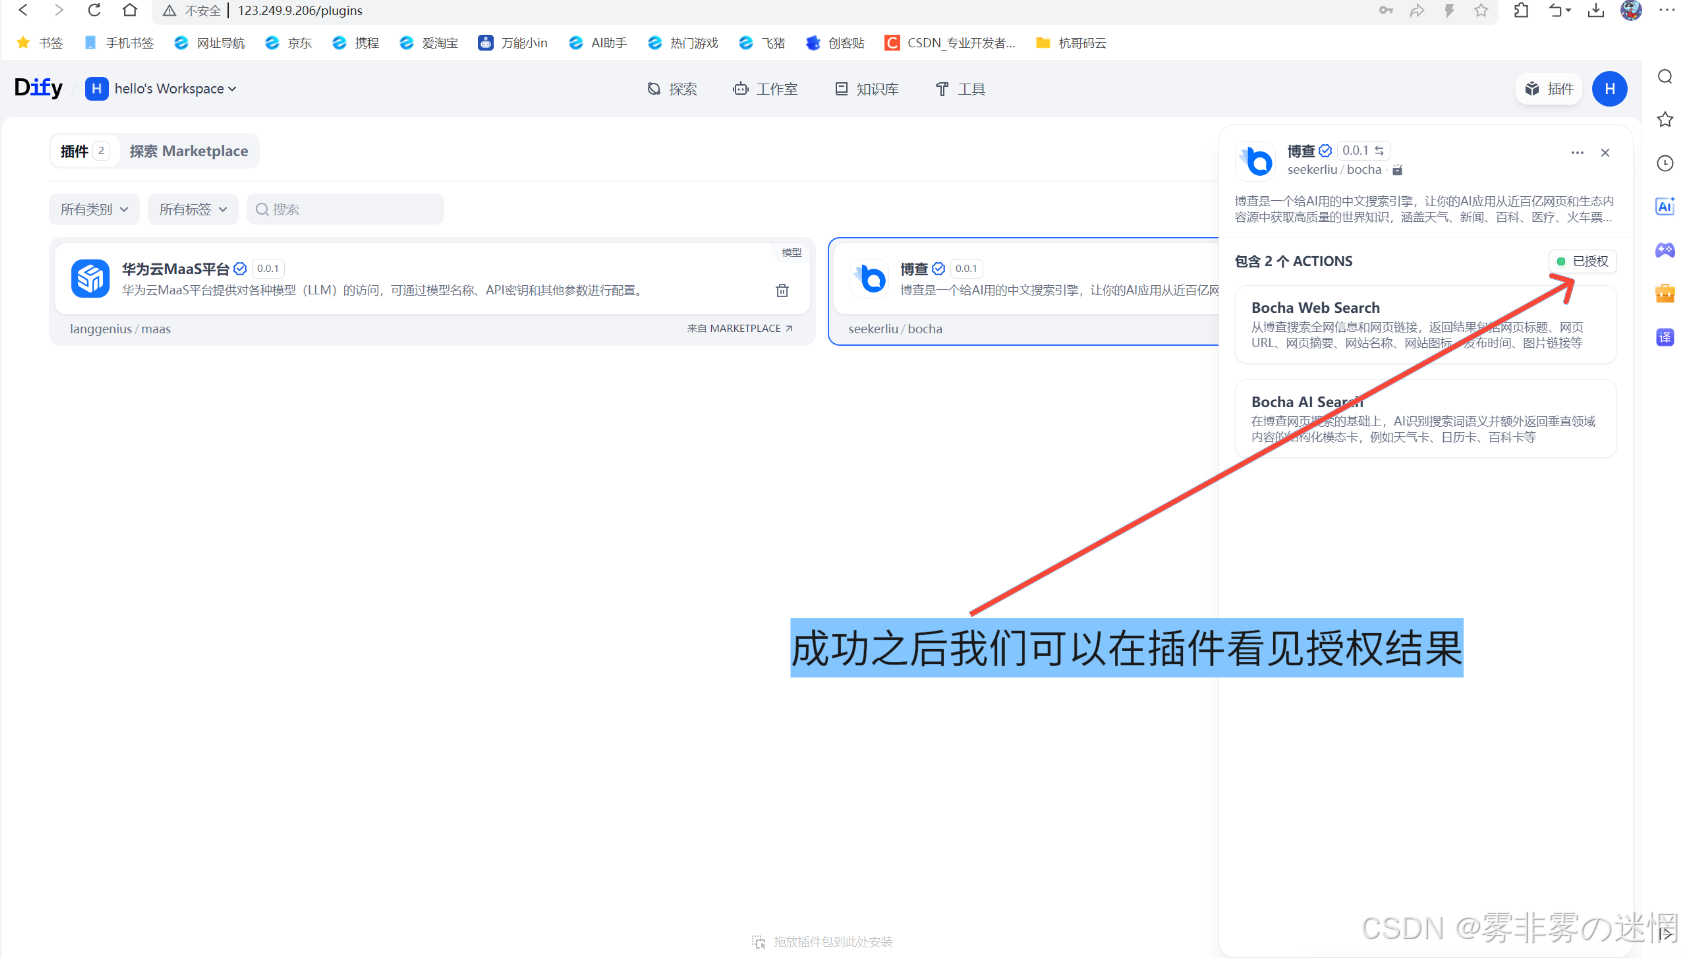Open the 创客贴 bookmark
The height and width of the screenshot is (958, 1683).
(834, 43)
